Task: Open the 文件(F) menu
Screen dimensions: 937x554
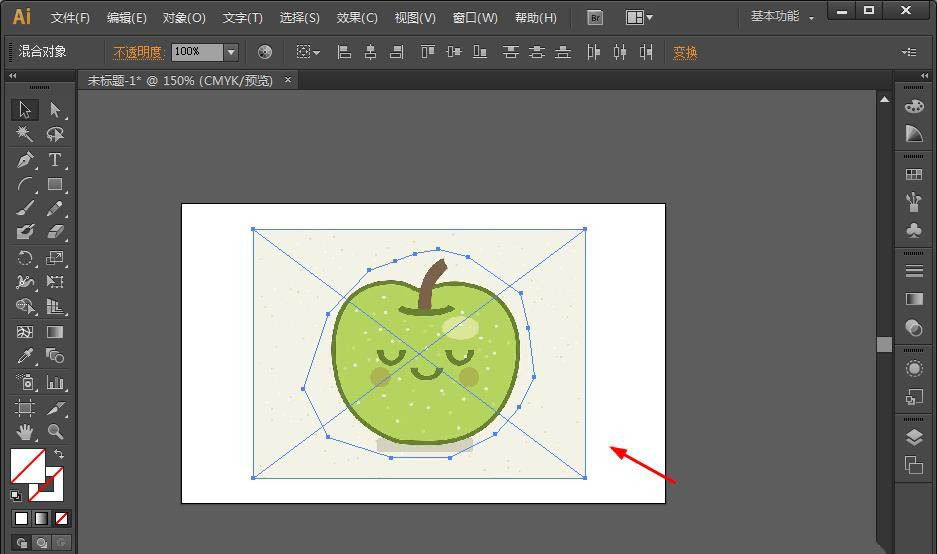Action: [x=70, y=18]
